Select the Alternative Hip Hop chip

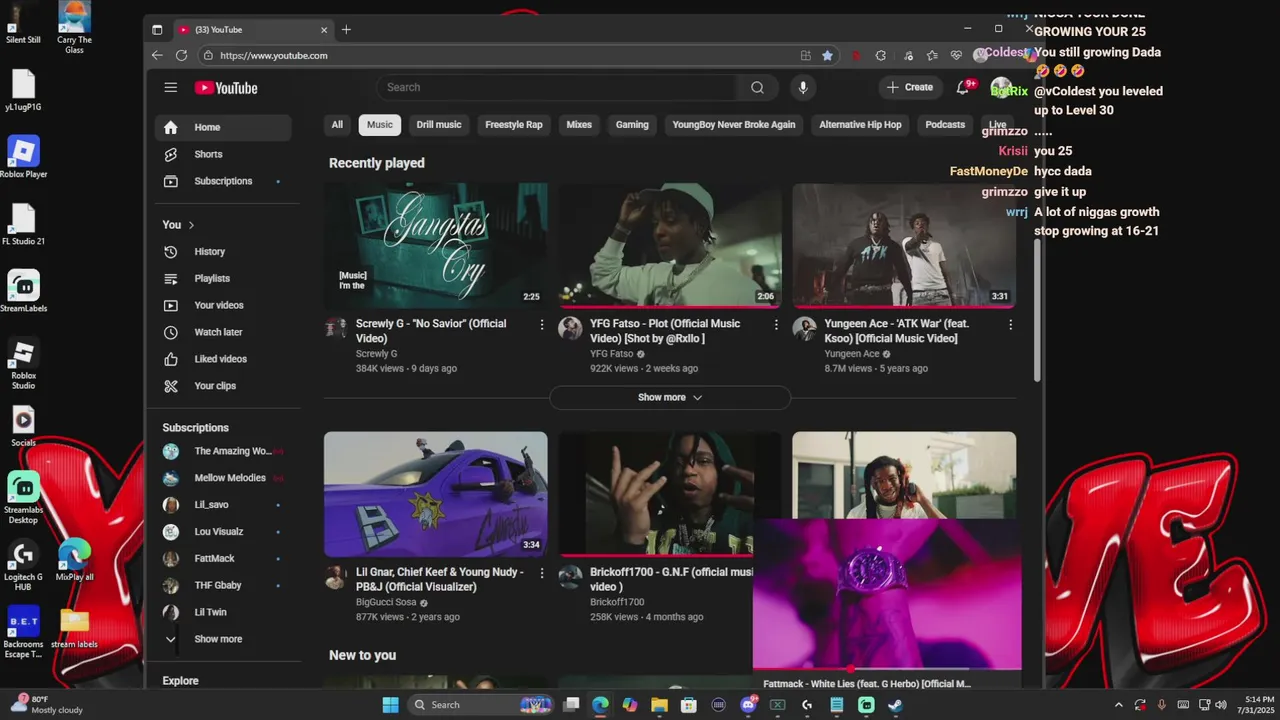coord(860,125)
